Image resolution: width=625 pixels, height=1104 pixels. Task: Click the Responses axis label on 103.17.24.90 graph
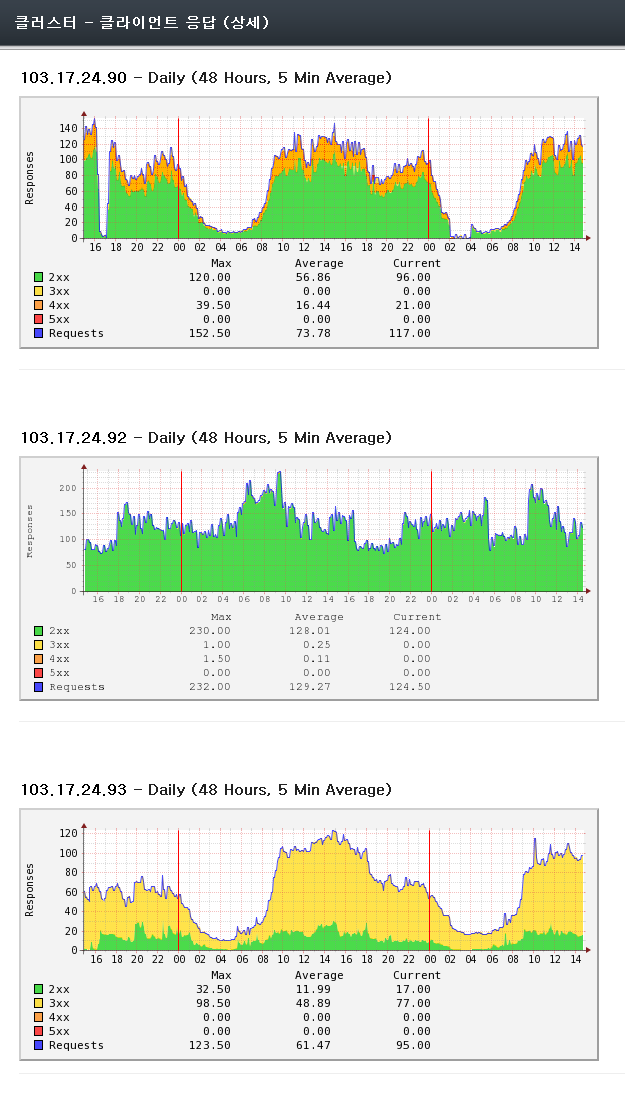point(30,179)
